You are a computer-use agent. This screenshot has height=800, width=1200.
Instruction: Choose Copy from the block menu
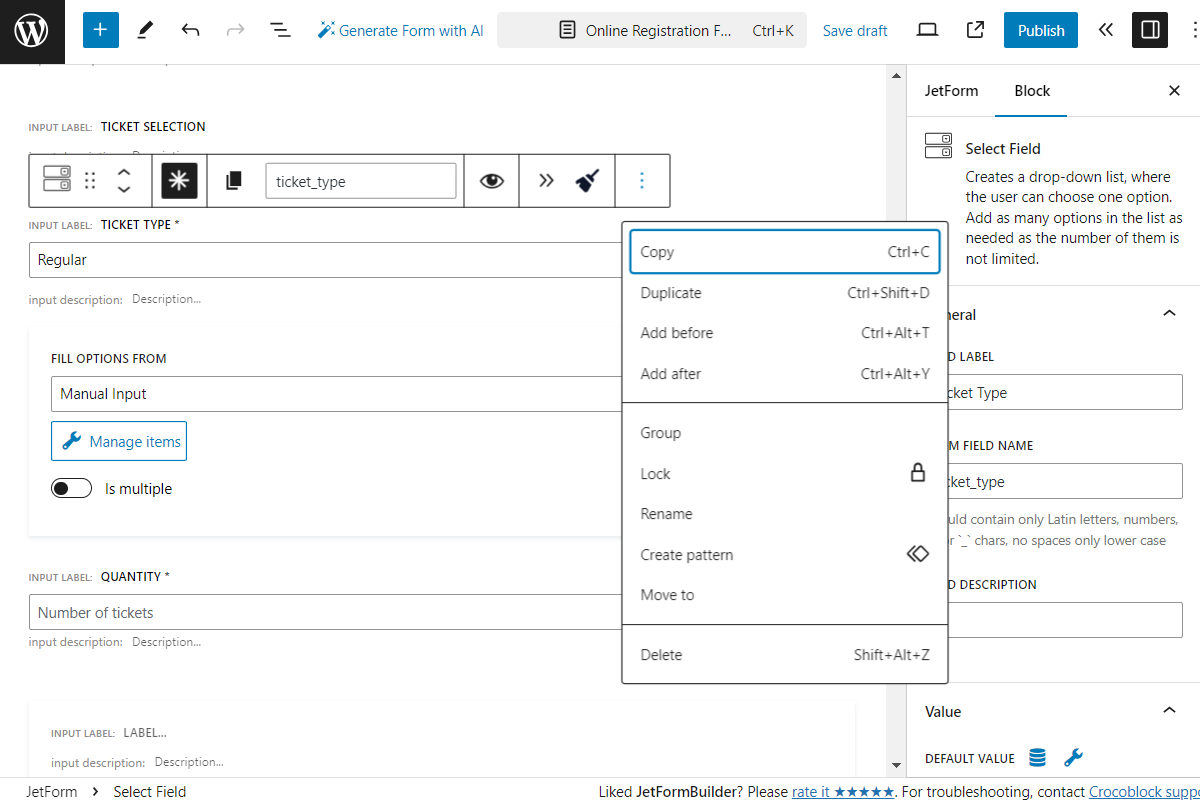(x=785, y=252)
